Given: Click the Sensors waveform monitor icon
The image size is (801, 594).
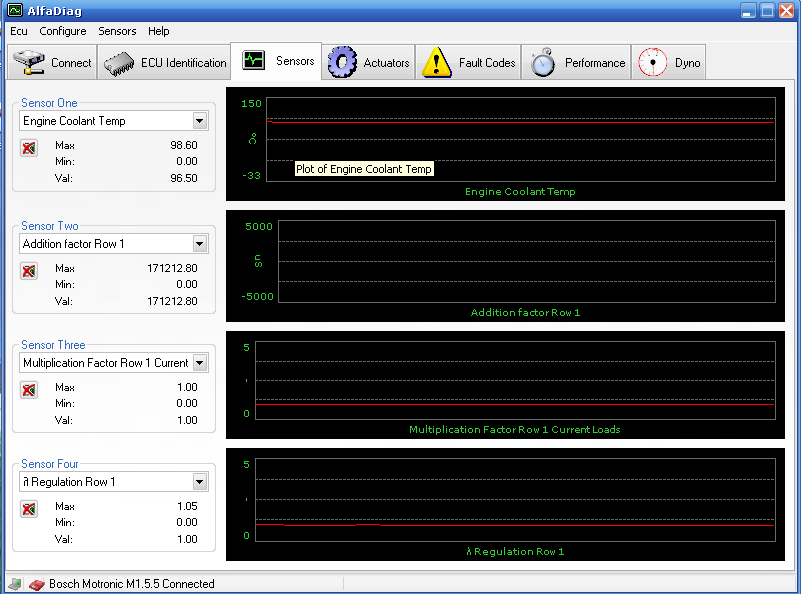Looking at the screenshot, I should pyautogui.click(x=254, y=61).
